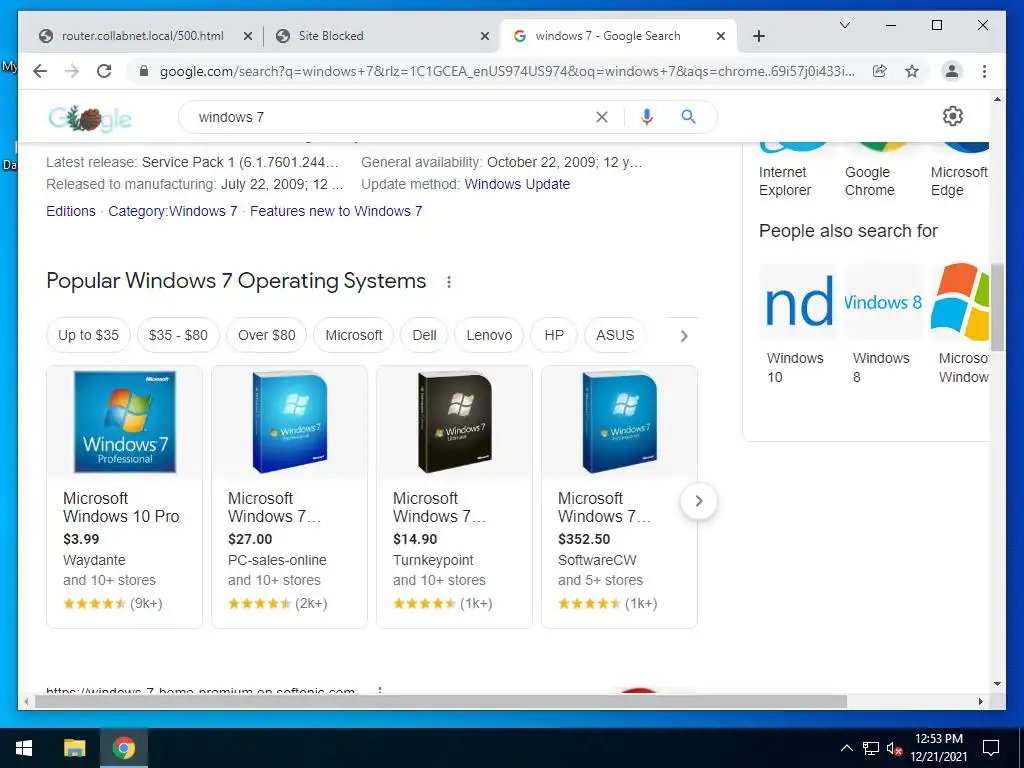Close the Site Blocked tab
The width and height of the screenshot is (1024, 768).
point(485,36)
